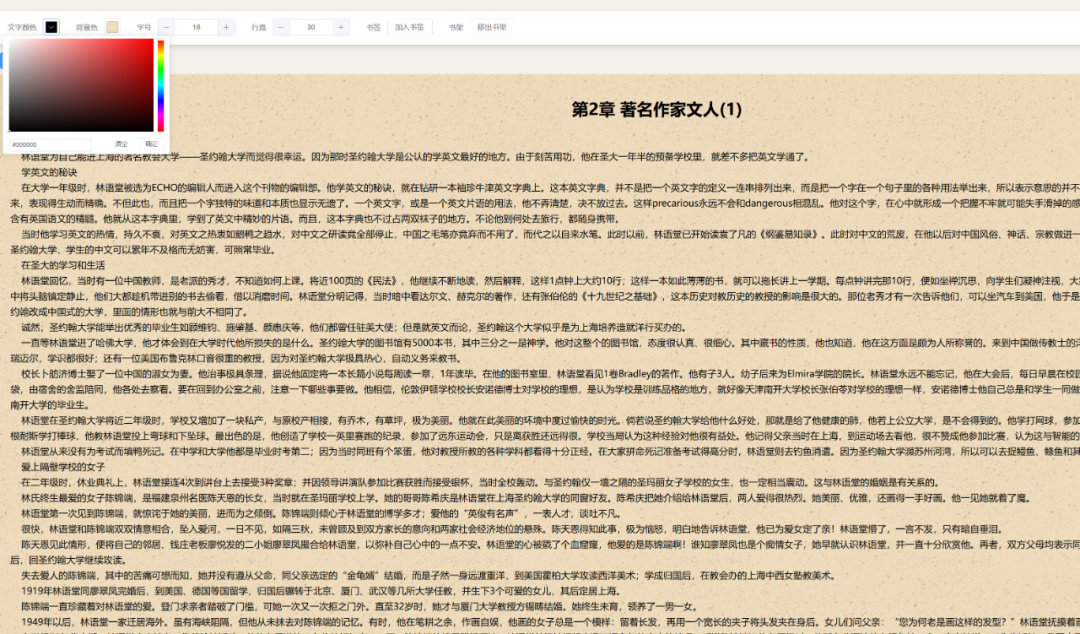Click 清空 to clear the picked color
1080x634 pixels.
tap(121, 144)
